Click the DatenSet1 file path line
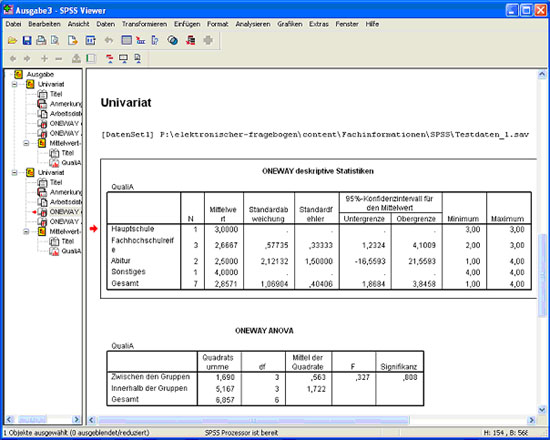The image size is (550, 440). [x=315, y=135]
